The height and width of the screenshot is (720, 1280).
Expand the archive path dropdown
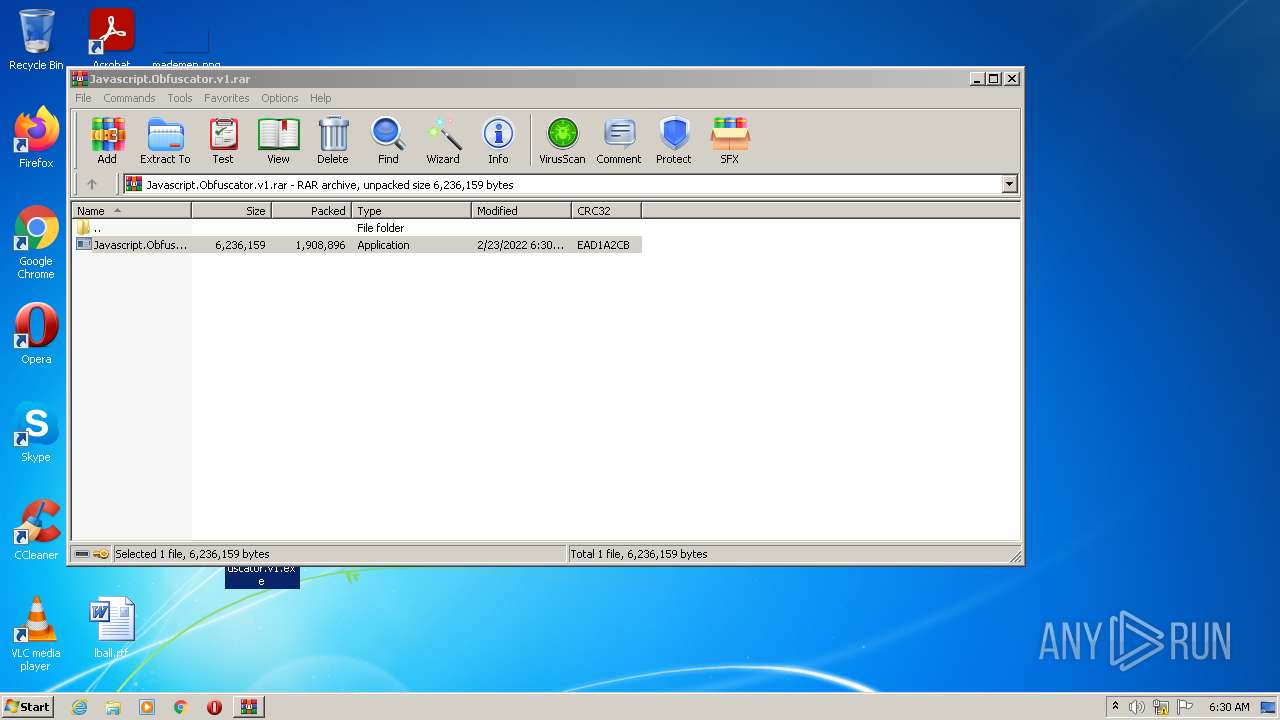(1009, 184)
